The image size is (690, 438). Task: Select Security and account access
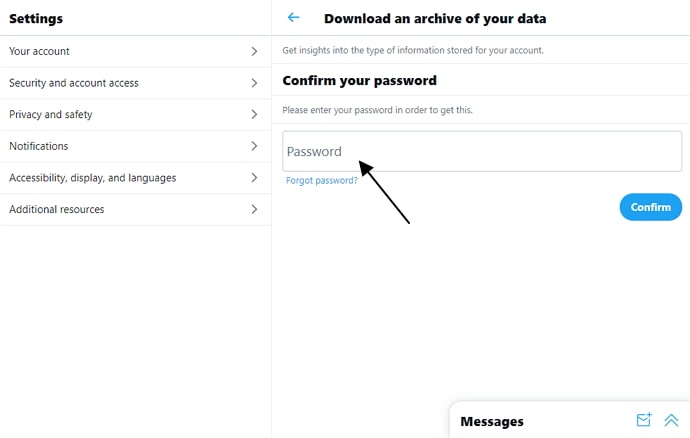[x=74, y=83]
